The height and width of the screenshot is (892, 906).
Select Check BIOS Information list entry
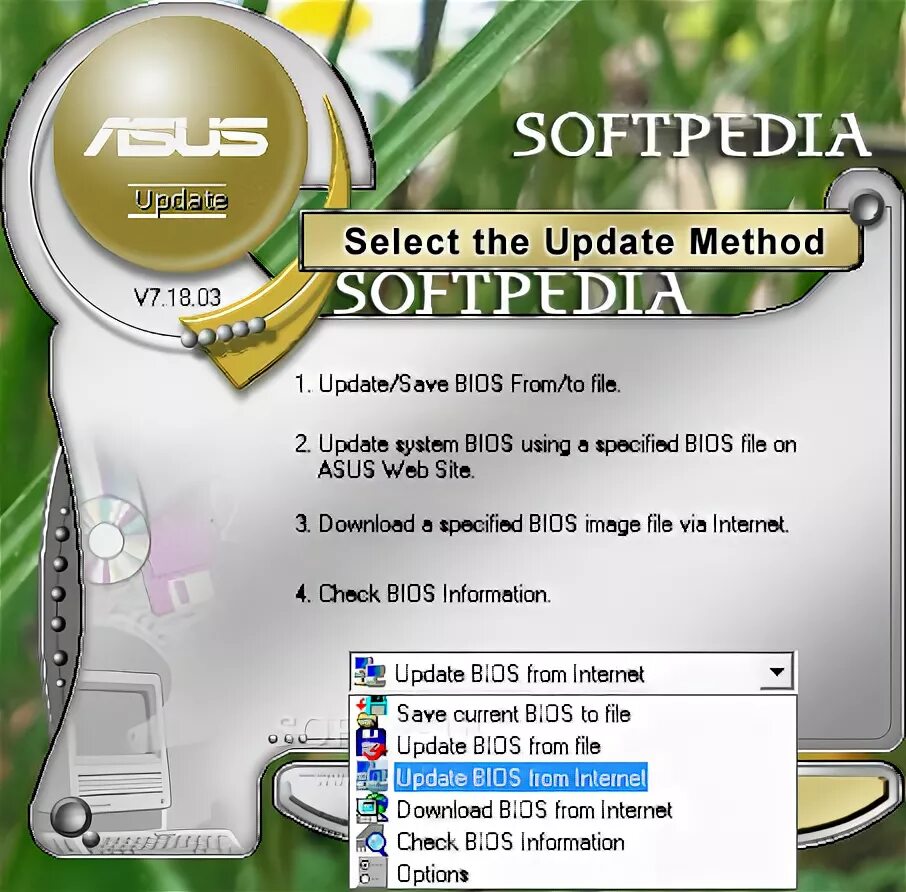pyautogui.click(x=511, y=842)
